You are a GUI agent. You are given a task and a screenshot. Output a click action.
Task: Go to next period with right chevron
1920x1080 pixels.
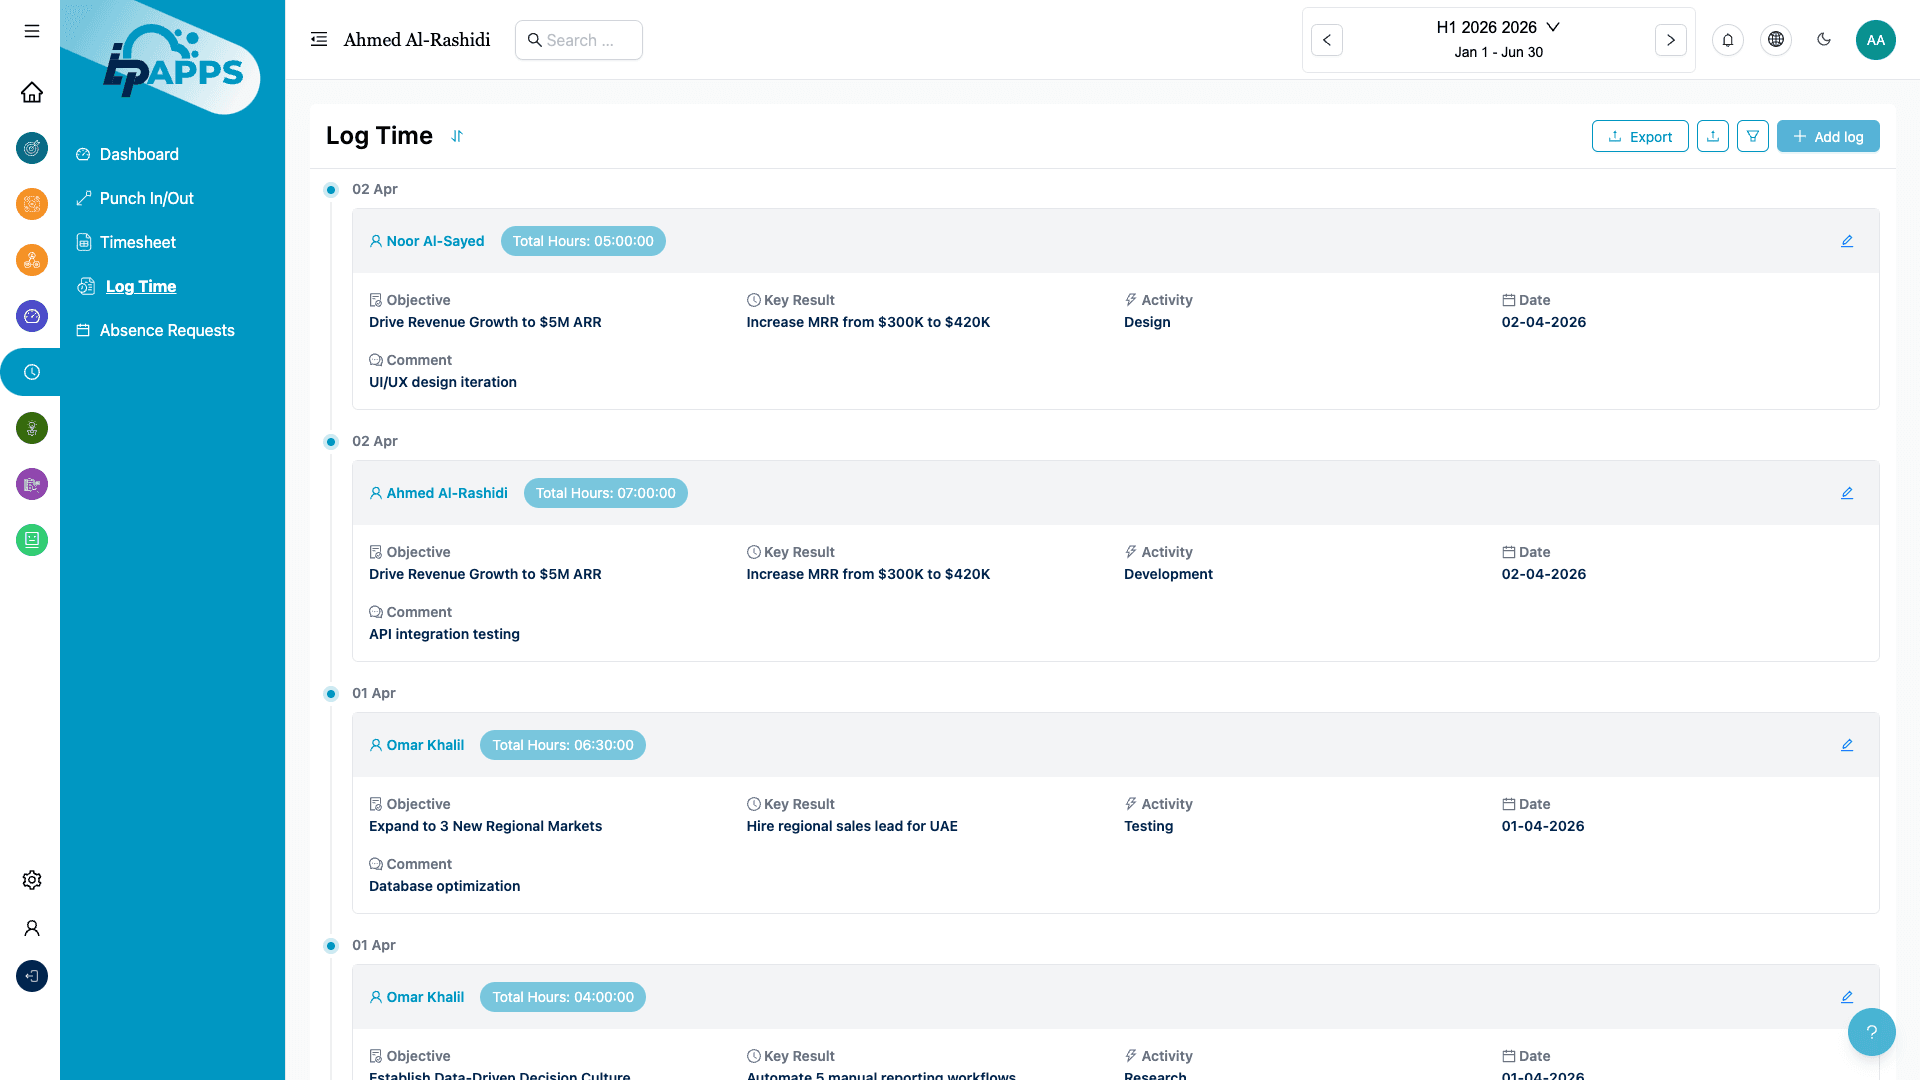(x=1670, y=40)
